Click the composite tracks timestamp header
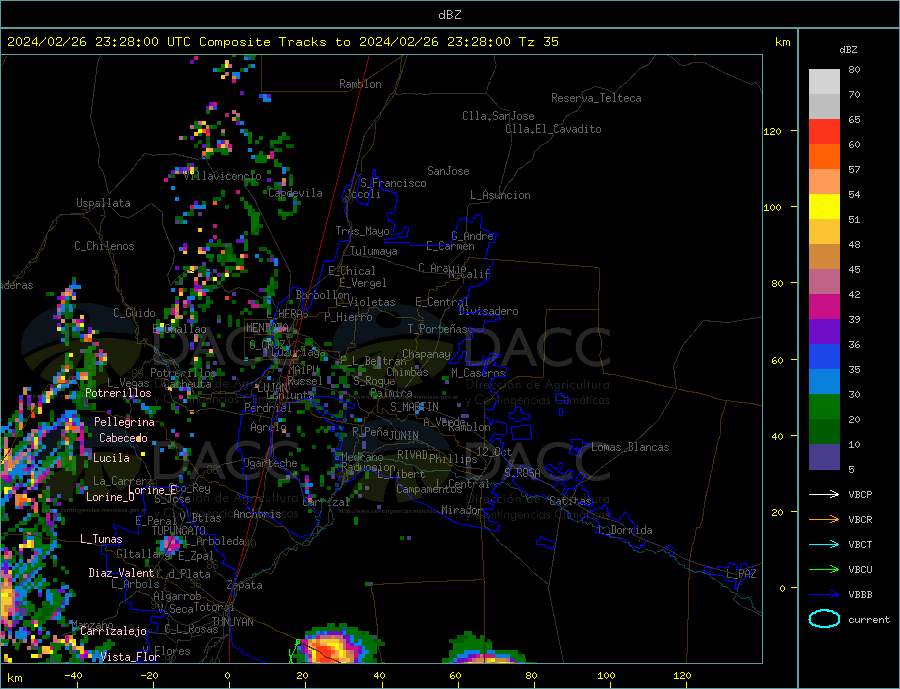900x689 pixels. click(x=282, y=42)
